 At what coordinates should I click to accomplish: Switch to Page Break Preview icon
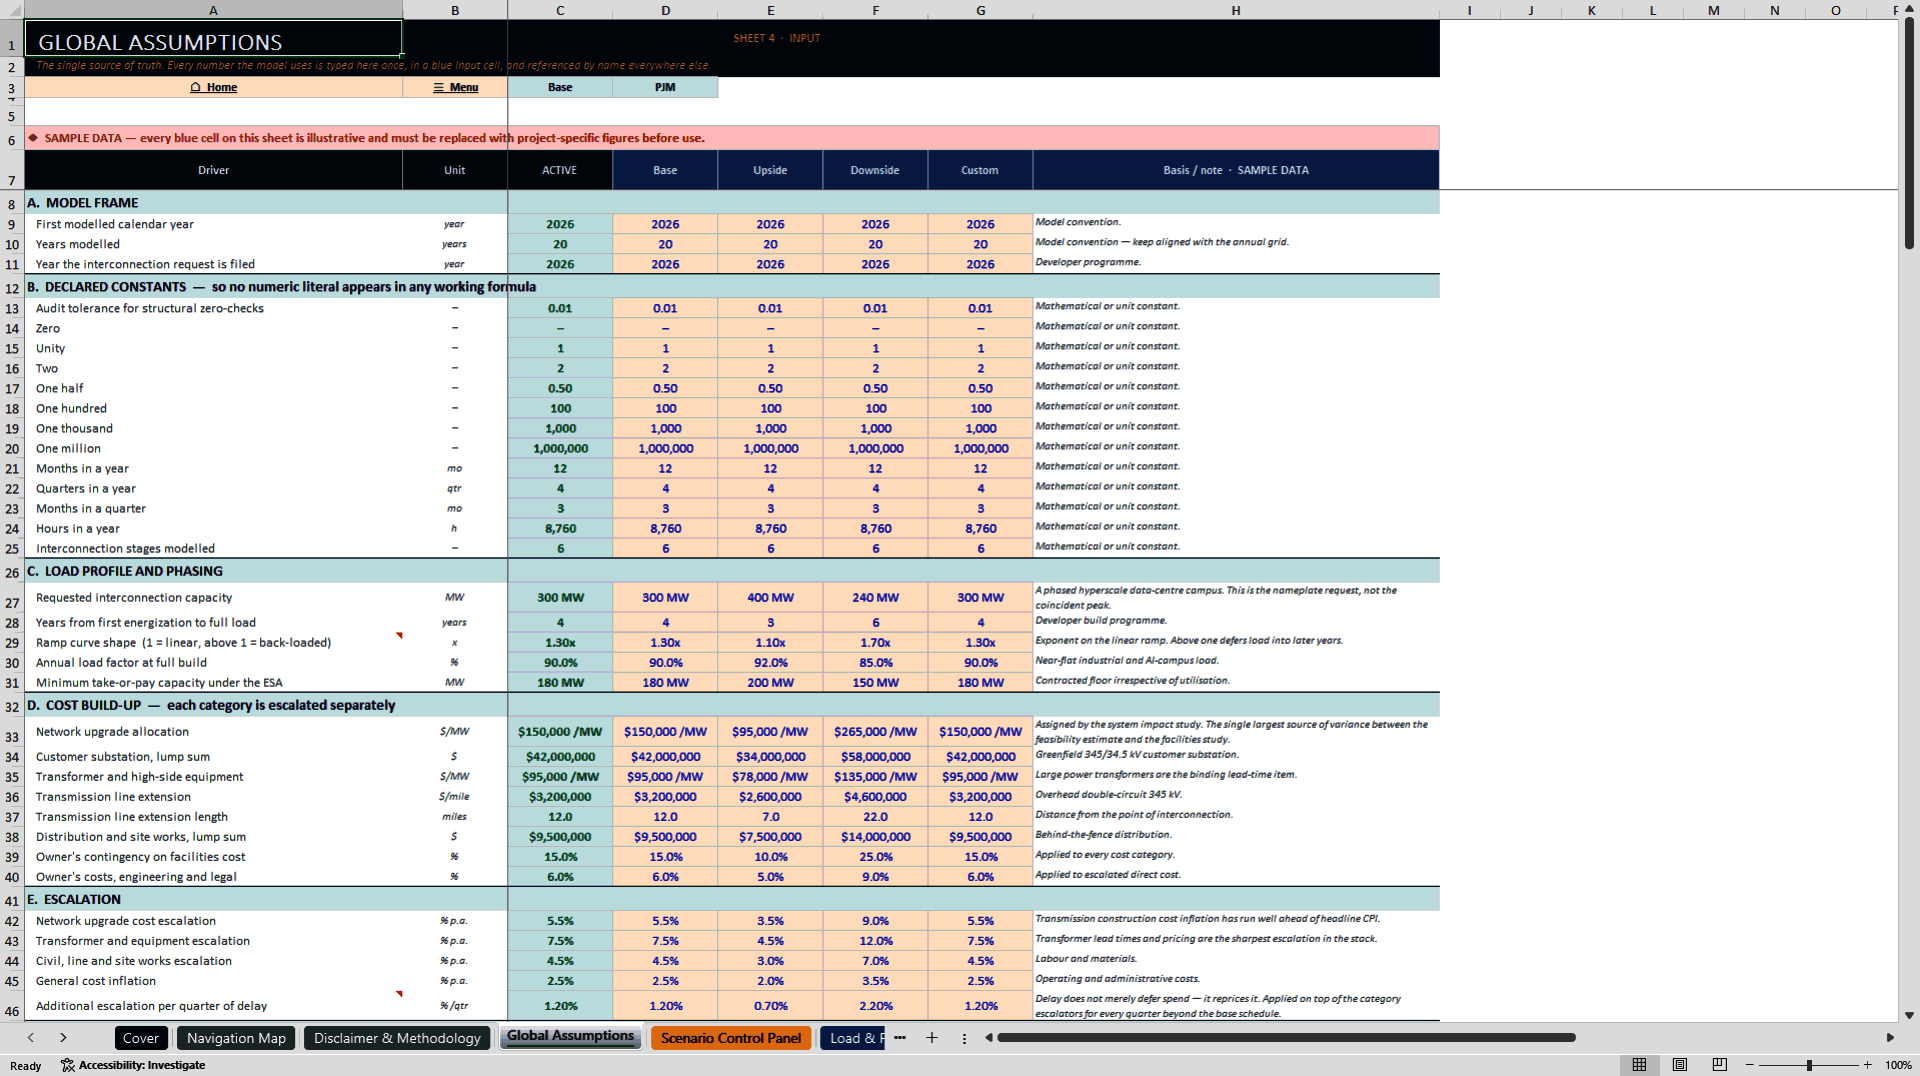(x=1720, y=1065)
